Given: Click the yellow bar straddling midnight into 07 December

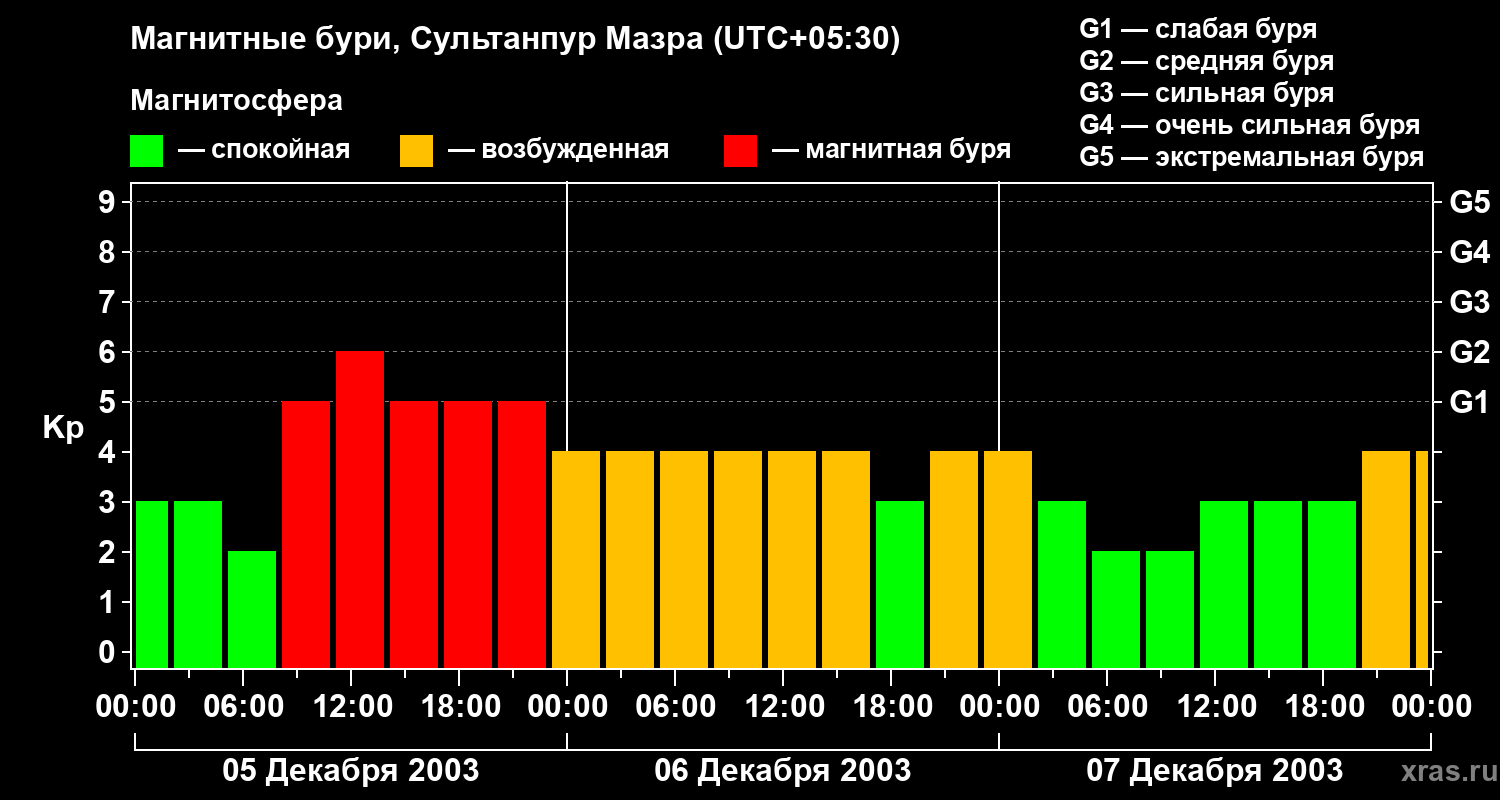Looking at the screenshot, I should [1008, 559].
